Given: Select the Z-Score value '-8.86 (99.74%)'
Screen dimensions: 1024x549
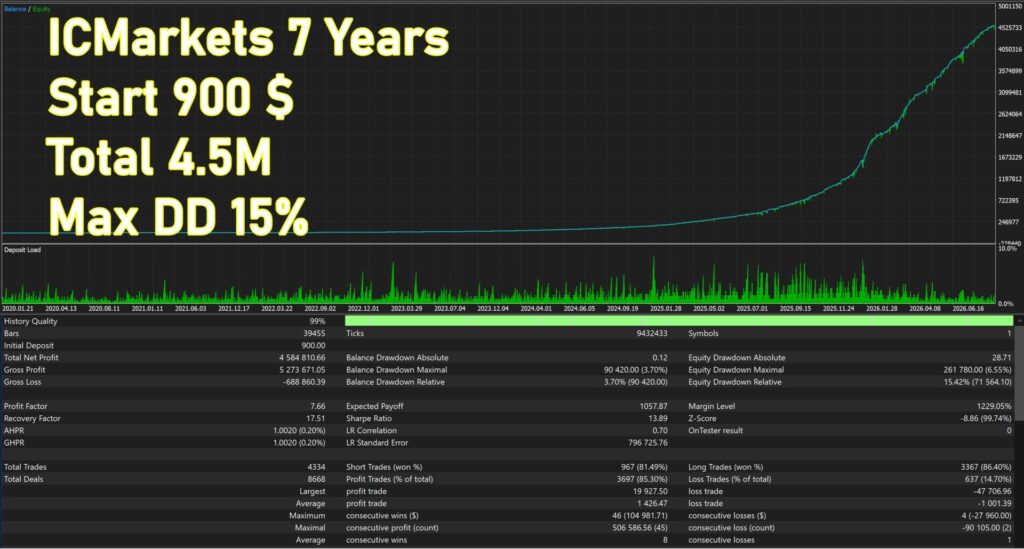Looking at the screenshot, I should (x=985, y=418).
